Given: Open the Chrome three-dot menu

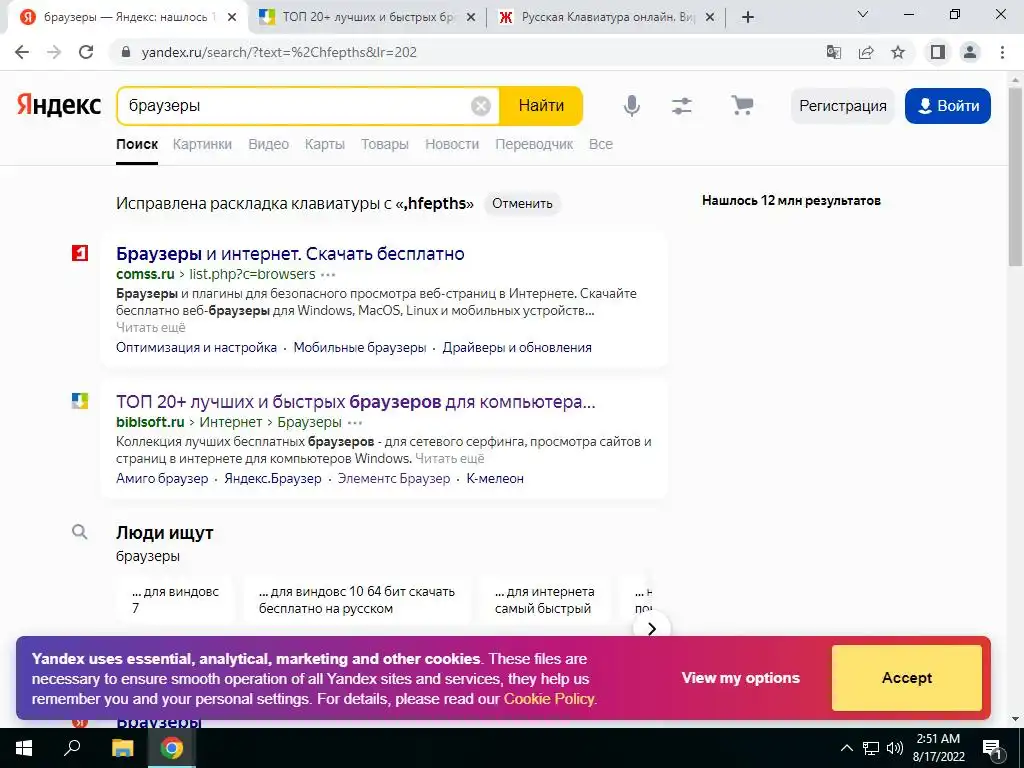Looking at the screenshot, I should point(1002,52).
